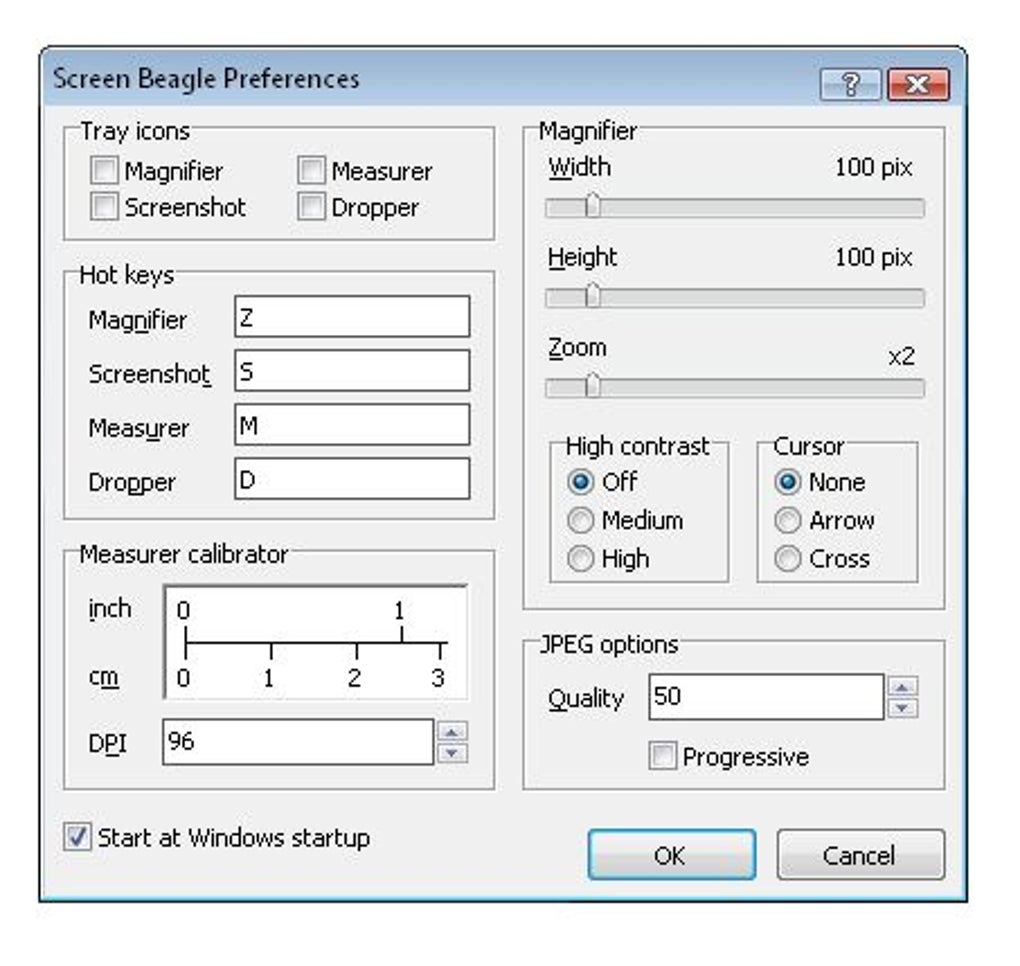Enable Progressive JPEG option

[x=662, y=756]
